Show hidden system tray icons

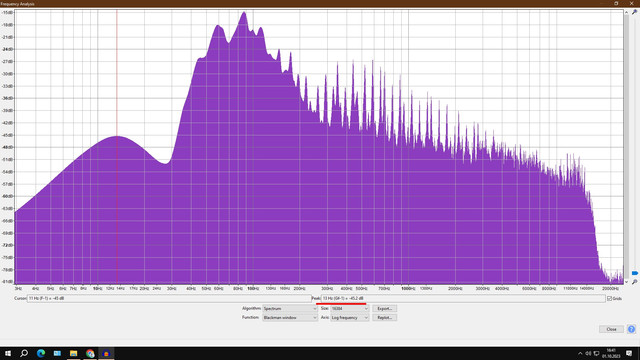(x=580, y=353)
